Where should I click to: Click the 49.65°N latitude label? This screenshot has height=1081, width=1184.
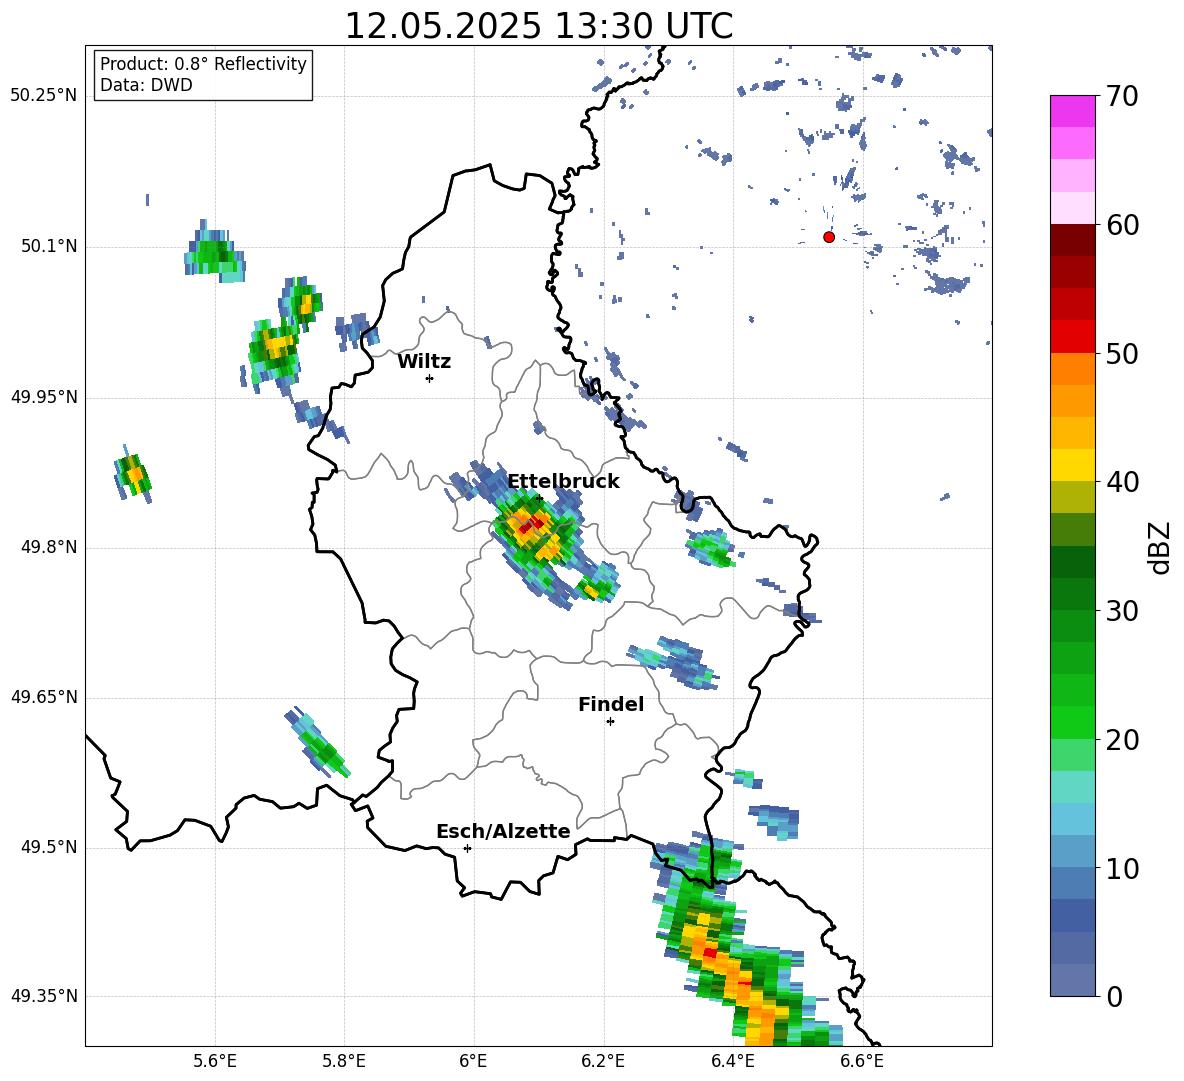44,697
